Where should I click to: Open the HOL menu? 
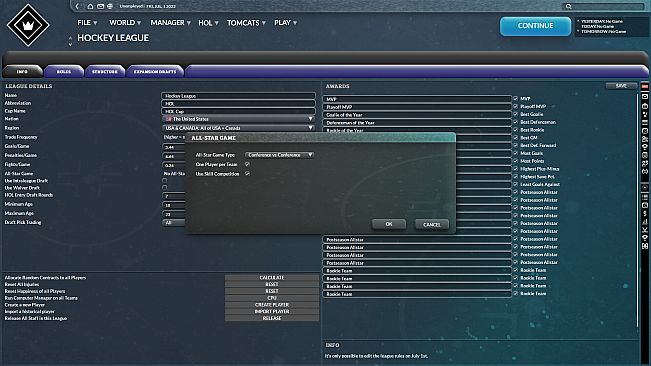tap(208, 23)
